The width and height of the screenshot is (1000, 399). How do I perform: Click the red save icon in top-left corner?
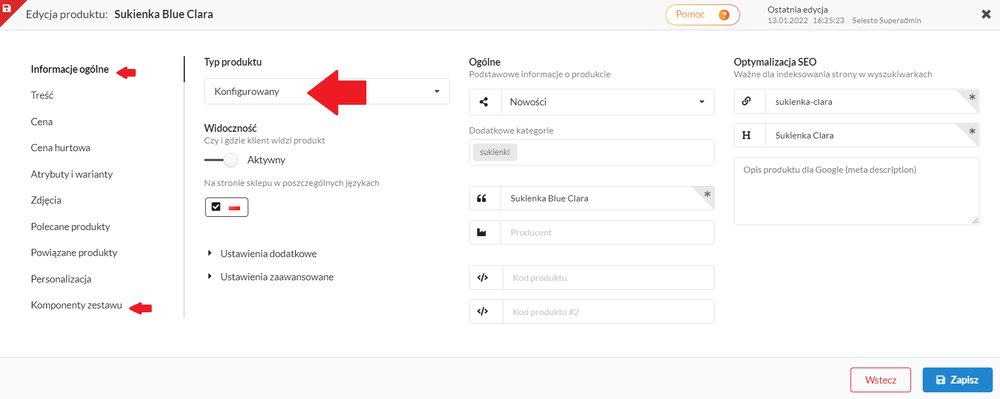(6, 7)
